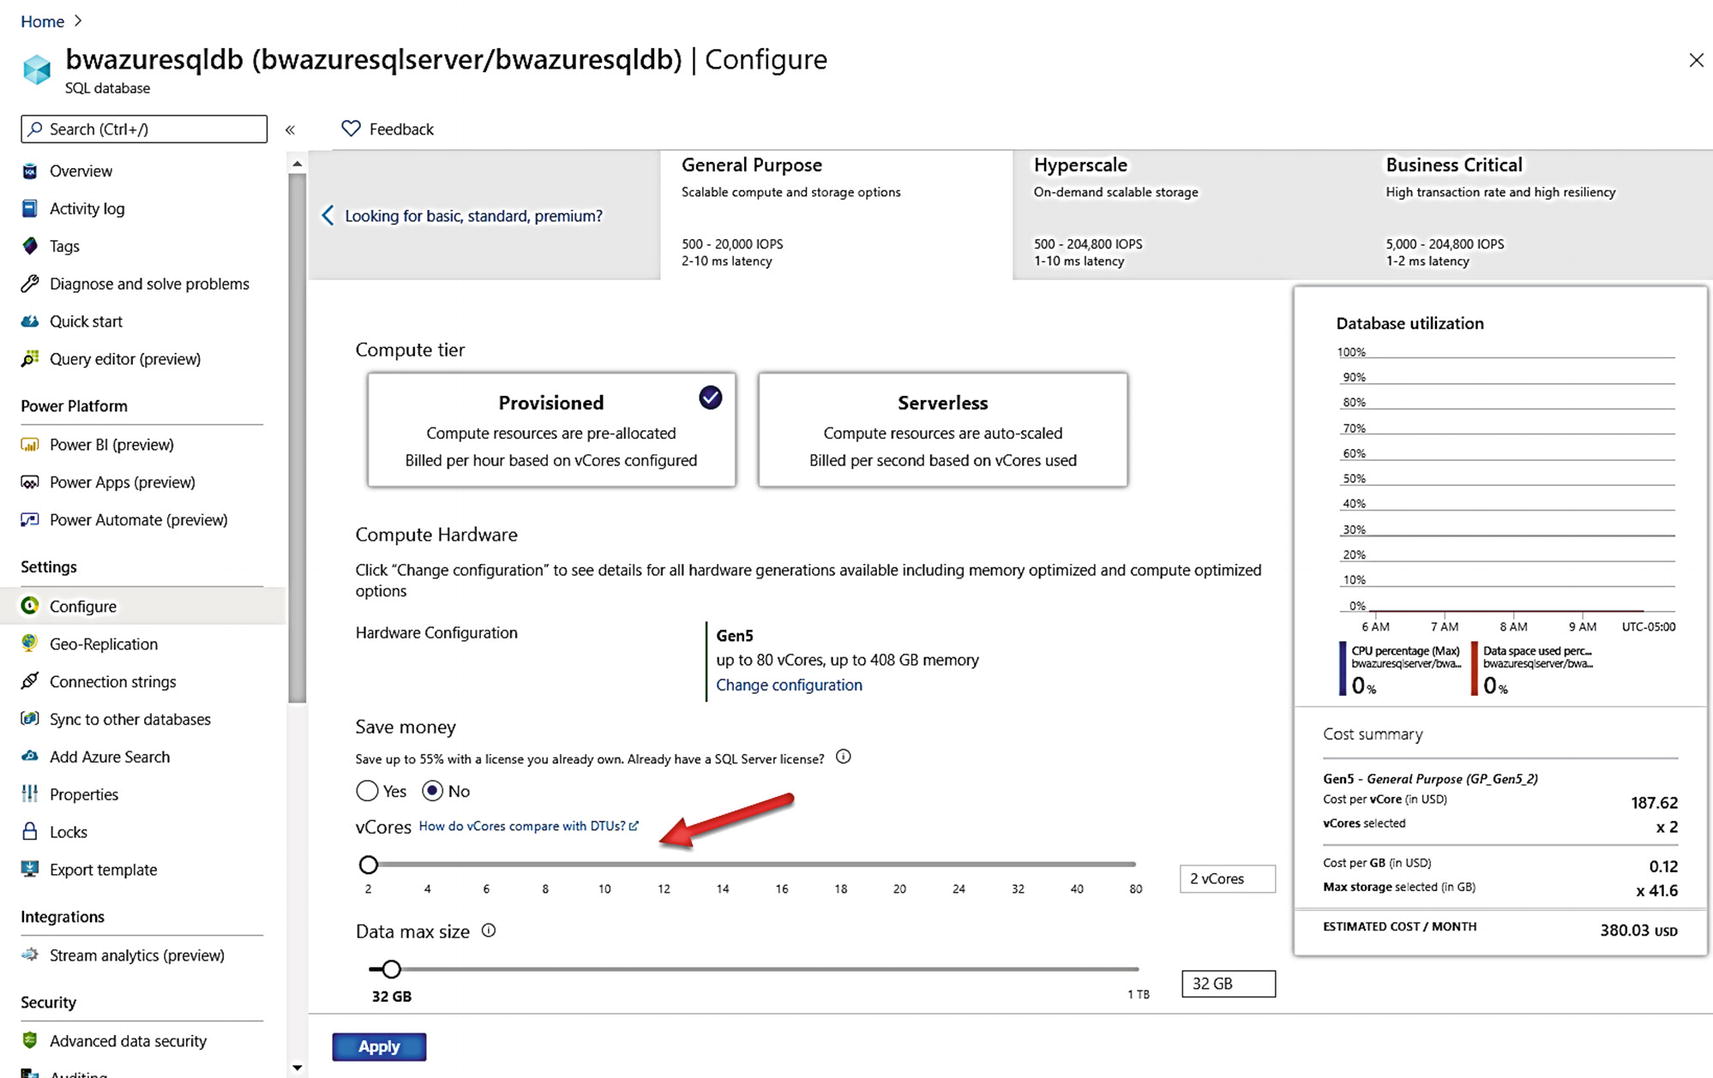Switch to Business Critical service tier tab
1713x1078 pixels.
[1539, 214]
